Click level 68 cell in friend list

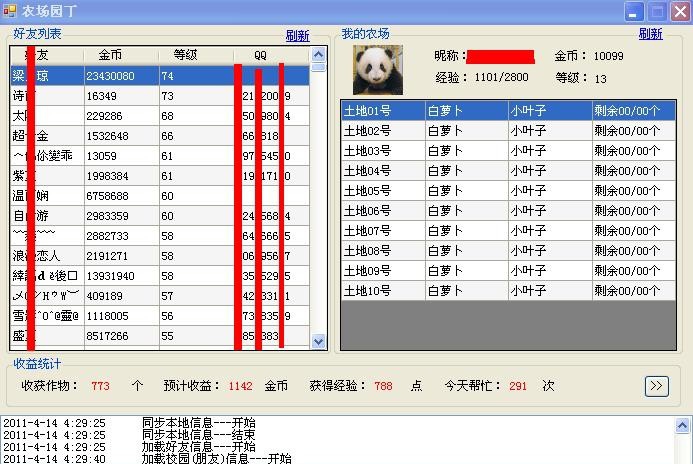pos(196,116)
